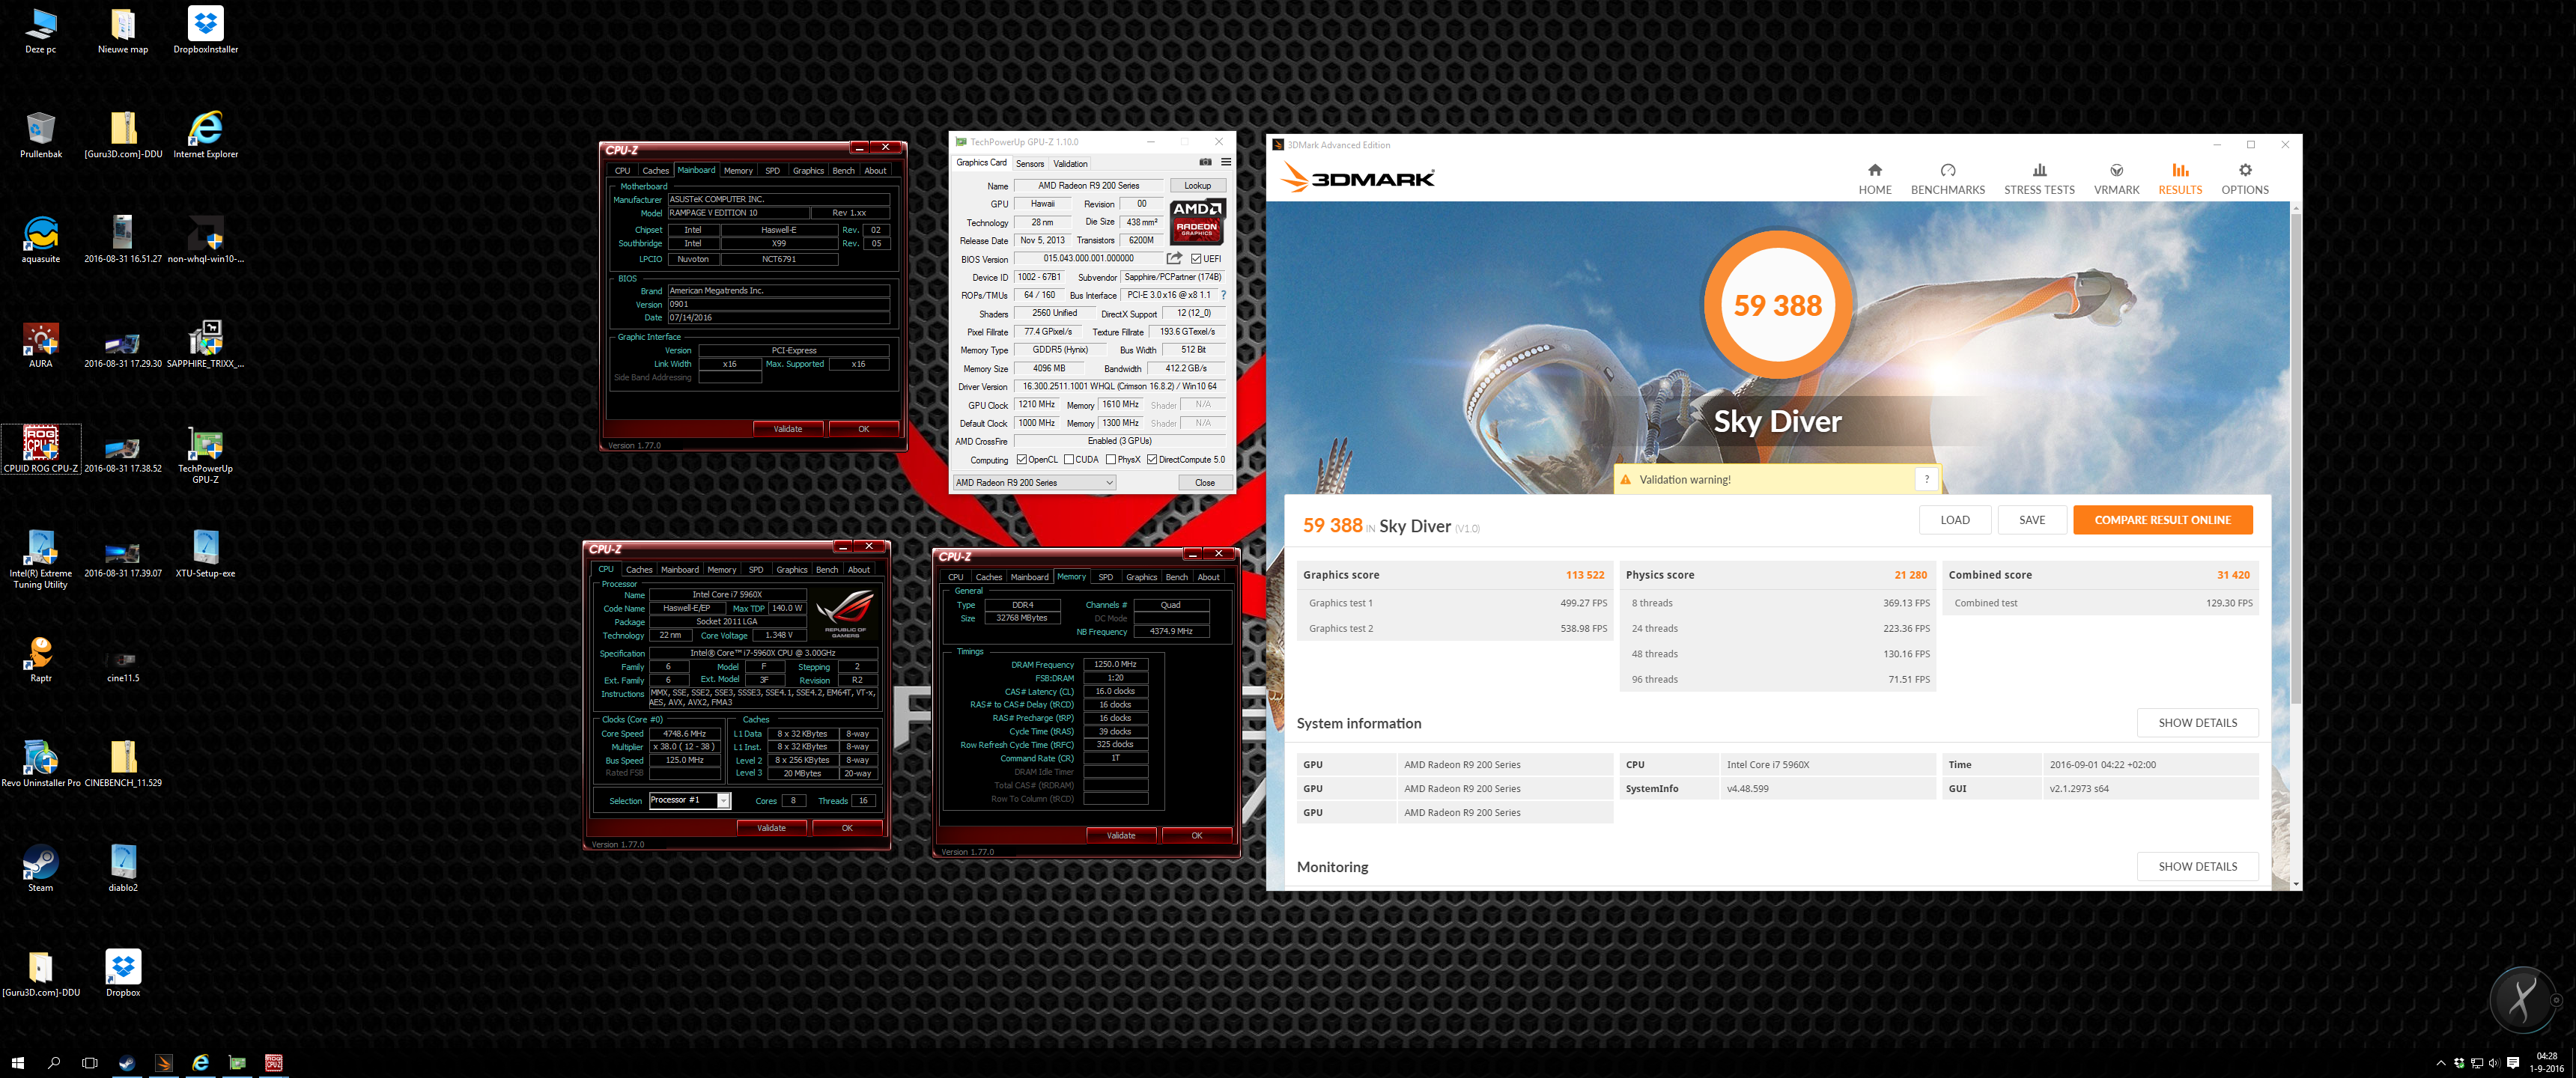Click GPU-Z taskbar icon
2576x1078 pixels.
coord(237,1062)
